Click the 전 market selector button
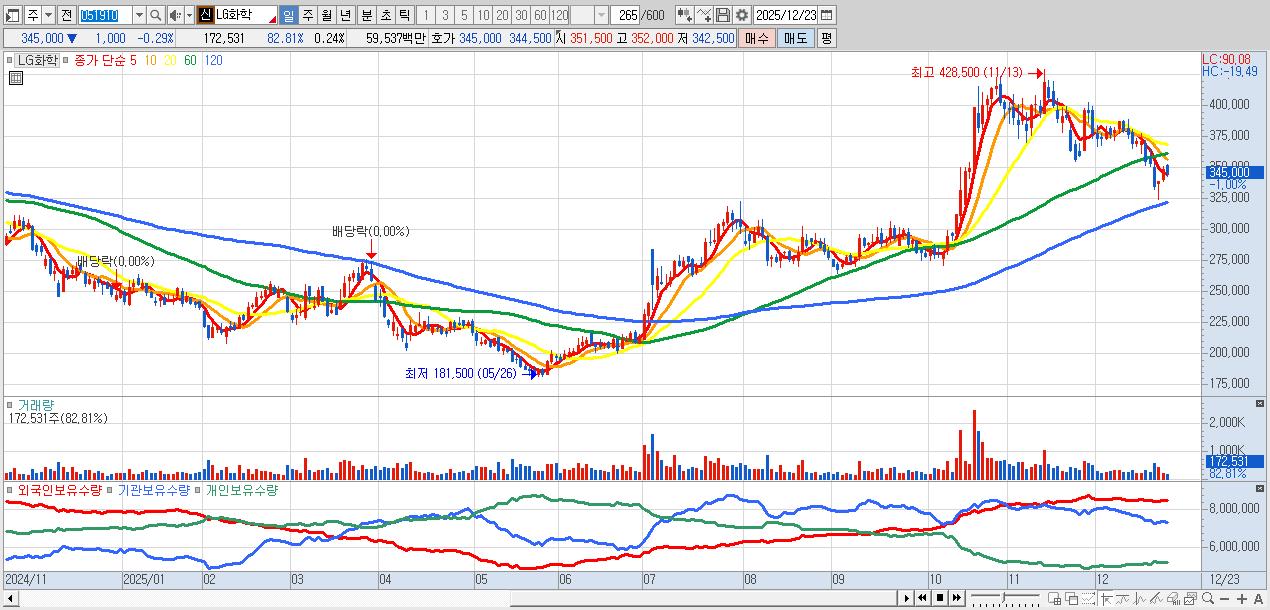1270x610 pixels. click(66, 15)
